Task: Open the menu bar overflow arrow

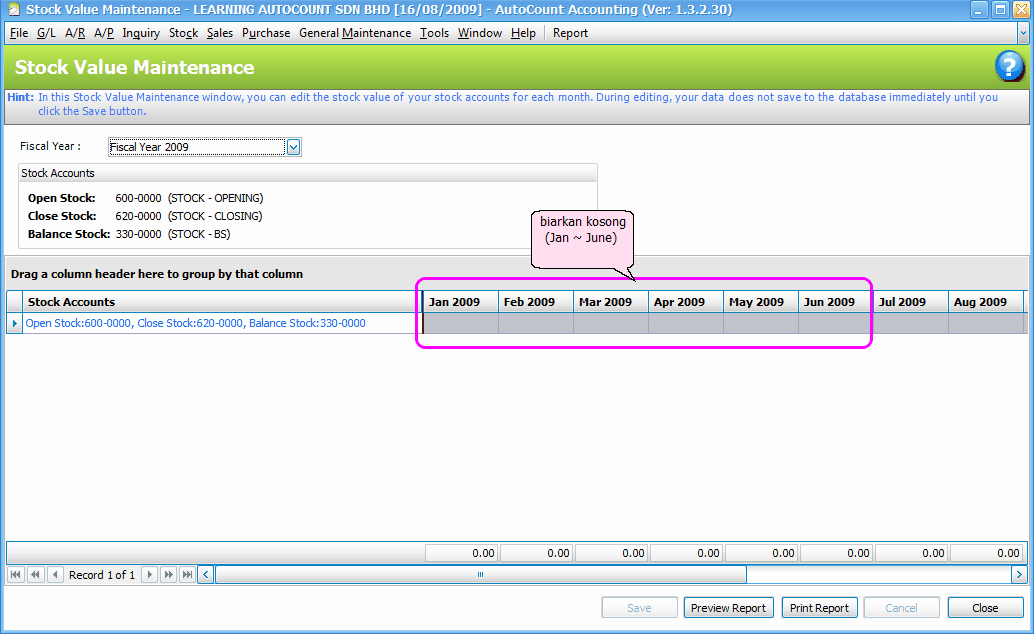Action: [x=1022, y=33]
